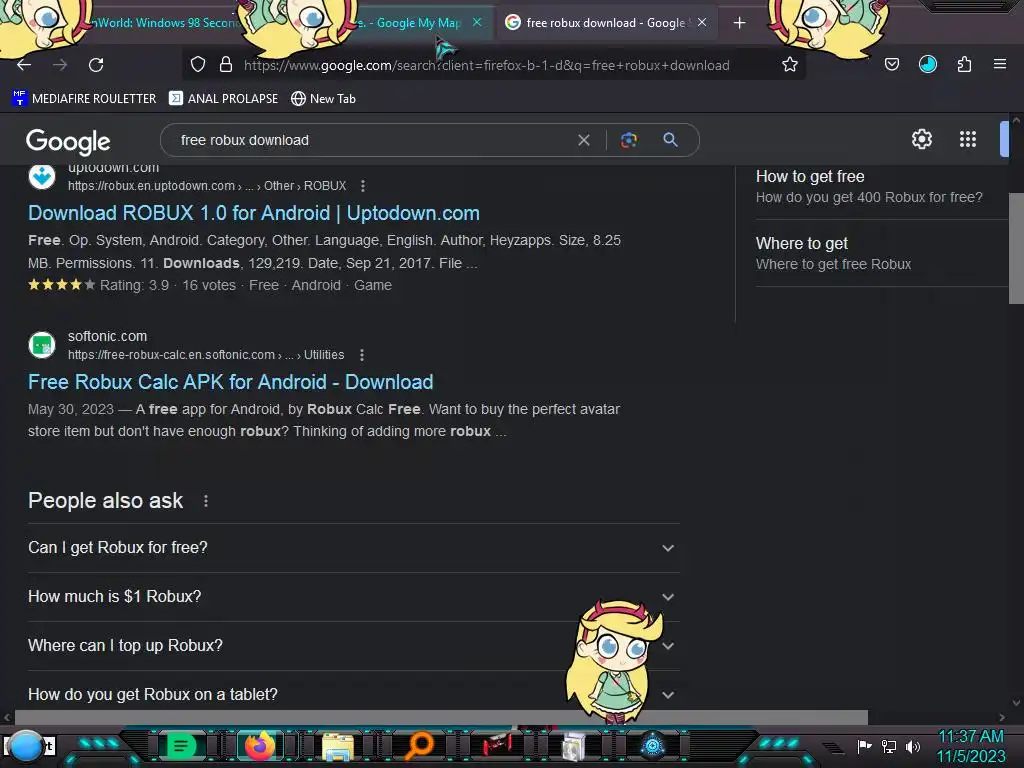The height and width of the screenshot is (768, 1024).
Task: Click the network icon in tray
Action: 889,746
